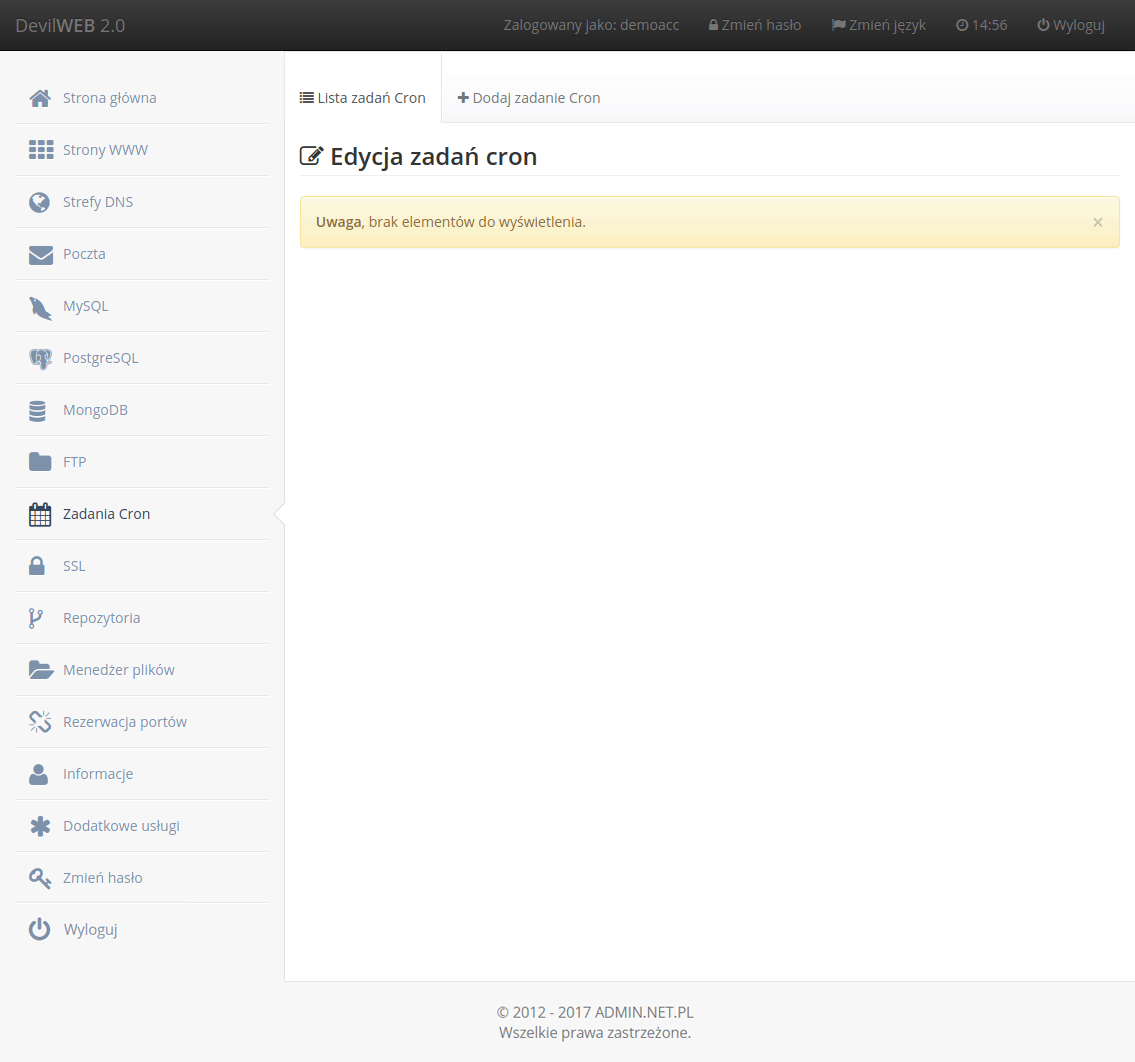Open the FTP folder icon

coord(40,462)
